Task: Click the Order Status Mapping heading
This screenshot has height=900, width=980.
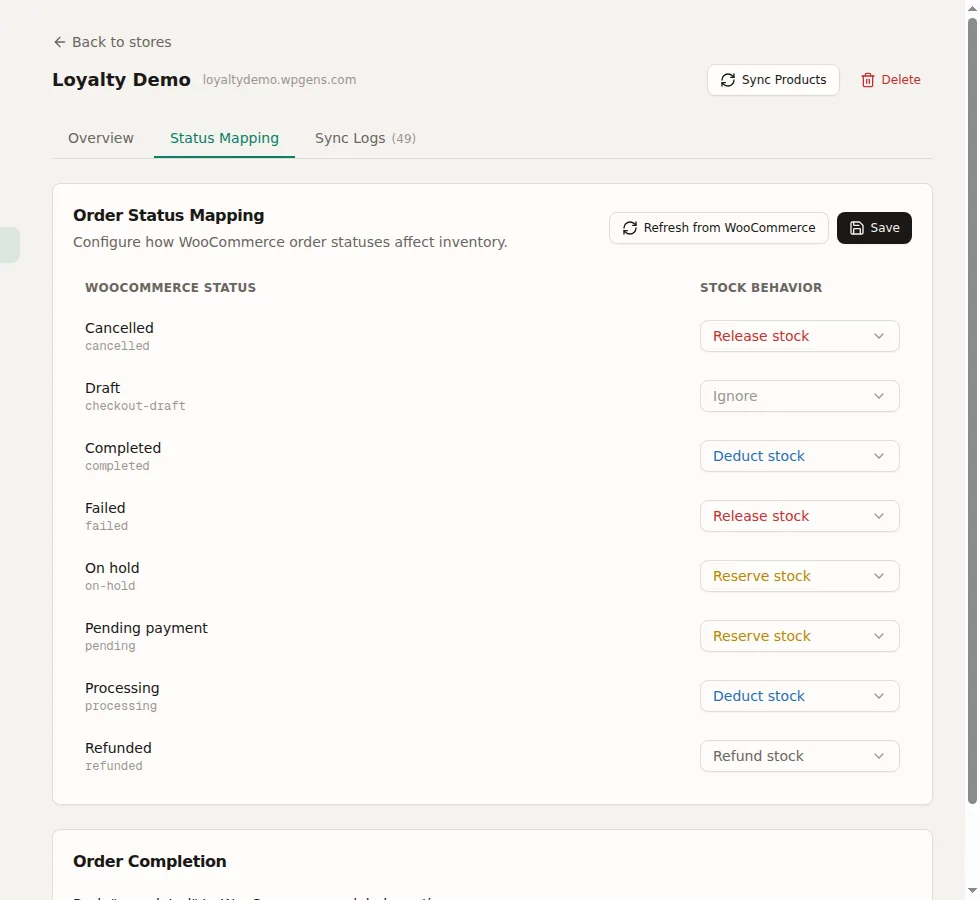Action: (169, 215)
